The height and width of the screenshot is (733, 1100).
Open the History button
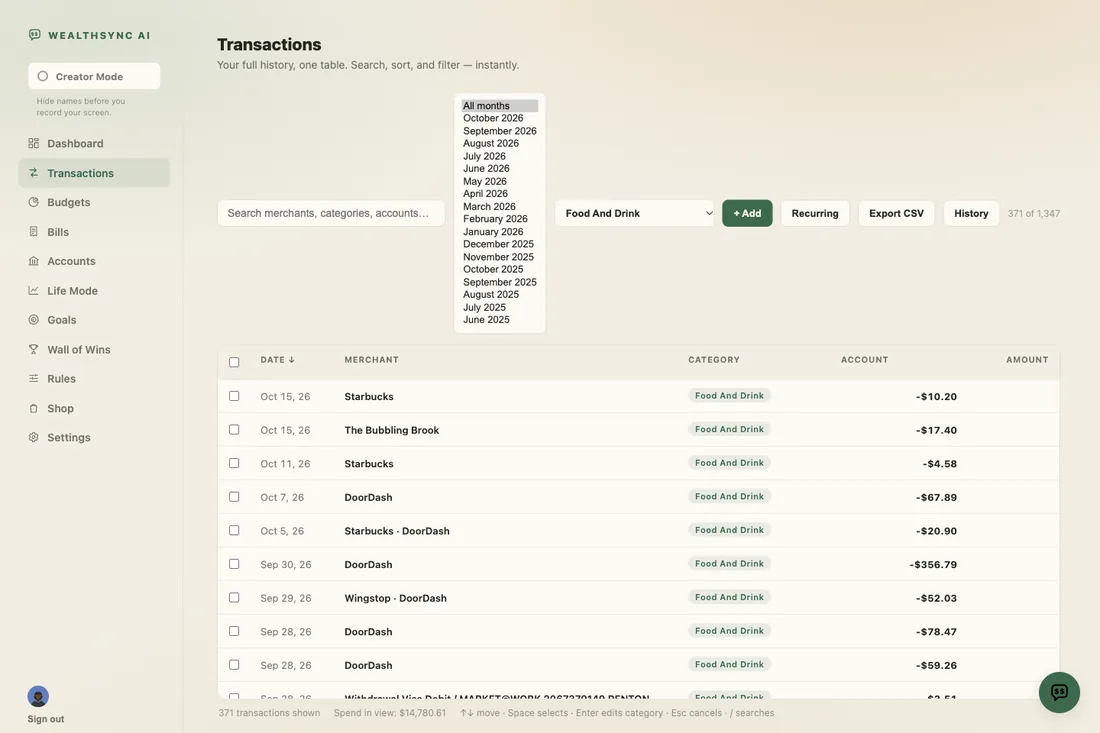pos(971,213)
